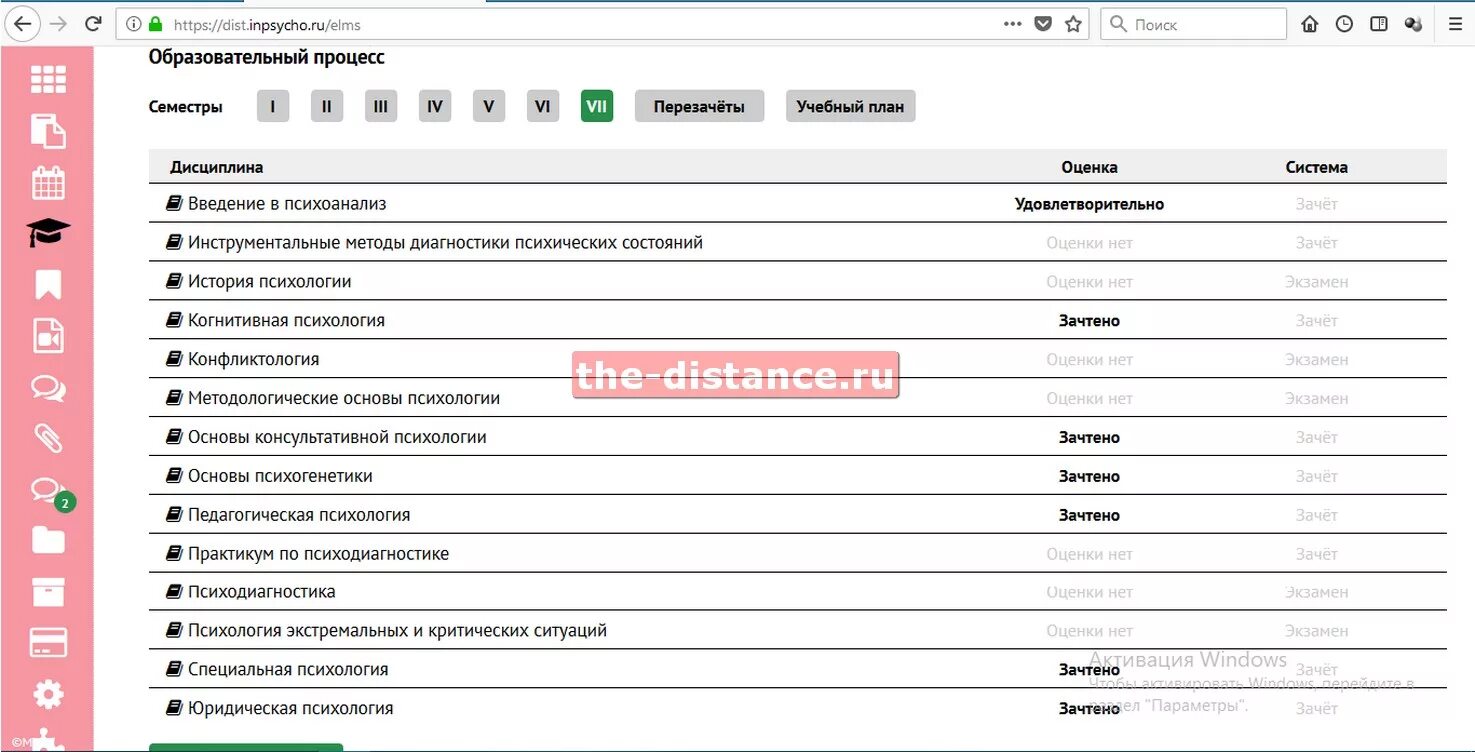This screenshot has height=752, width=1475.
Task: Open the settings gear icon in sidebar
Action: click(x=48, y=694)
